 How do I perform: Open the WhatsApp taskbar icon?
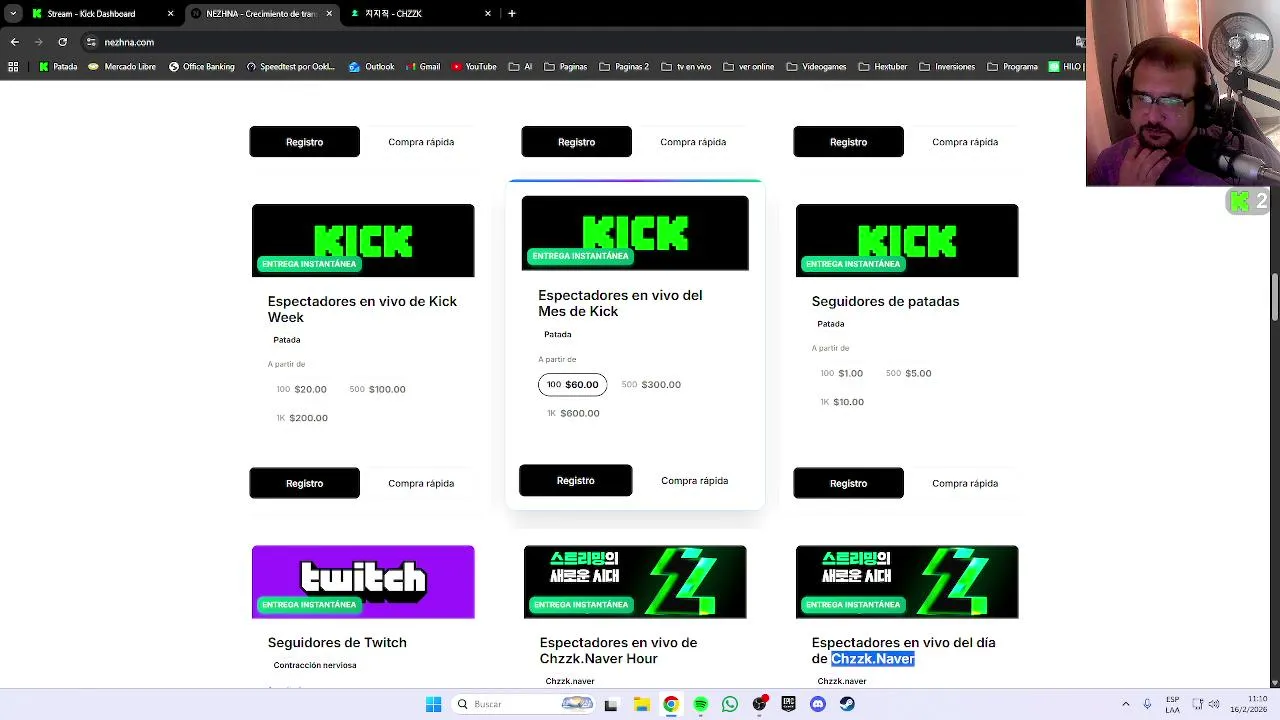[x=730, y=704]
